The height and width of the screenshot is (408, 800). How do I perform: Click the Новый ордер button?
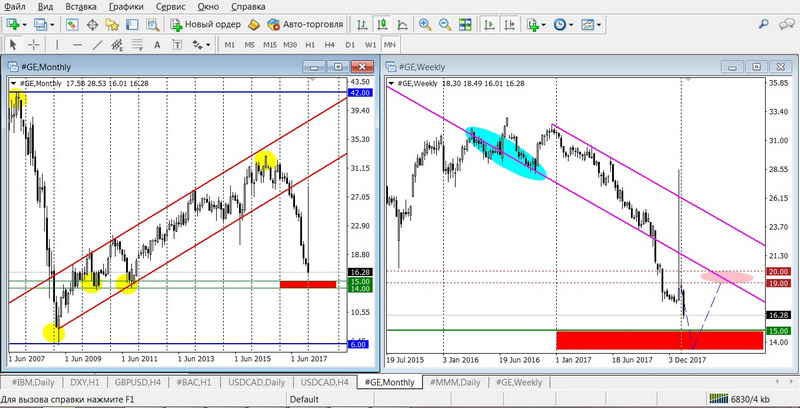point(203,24)
